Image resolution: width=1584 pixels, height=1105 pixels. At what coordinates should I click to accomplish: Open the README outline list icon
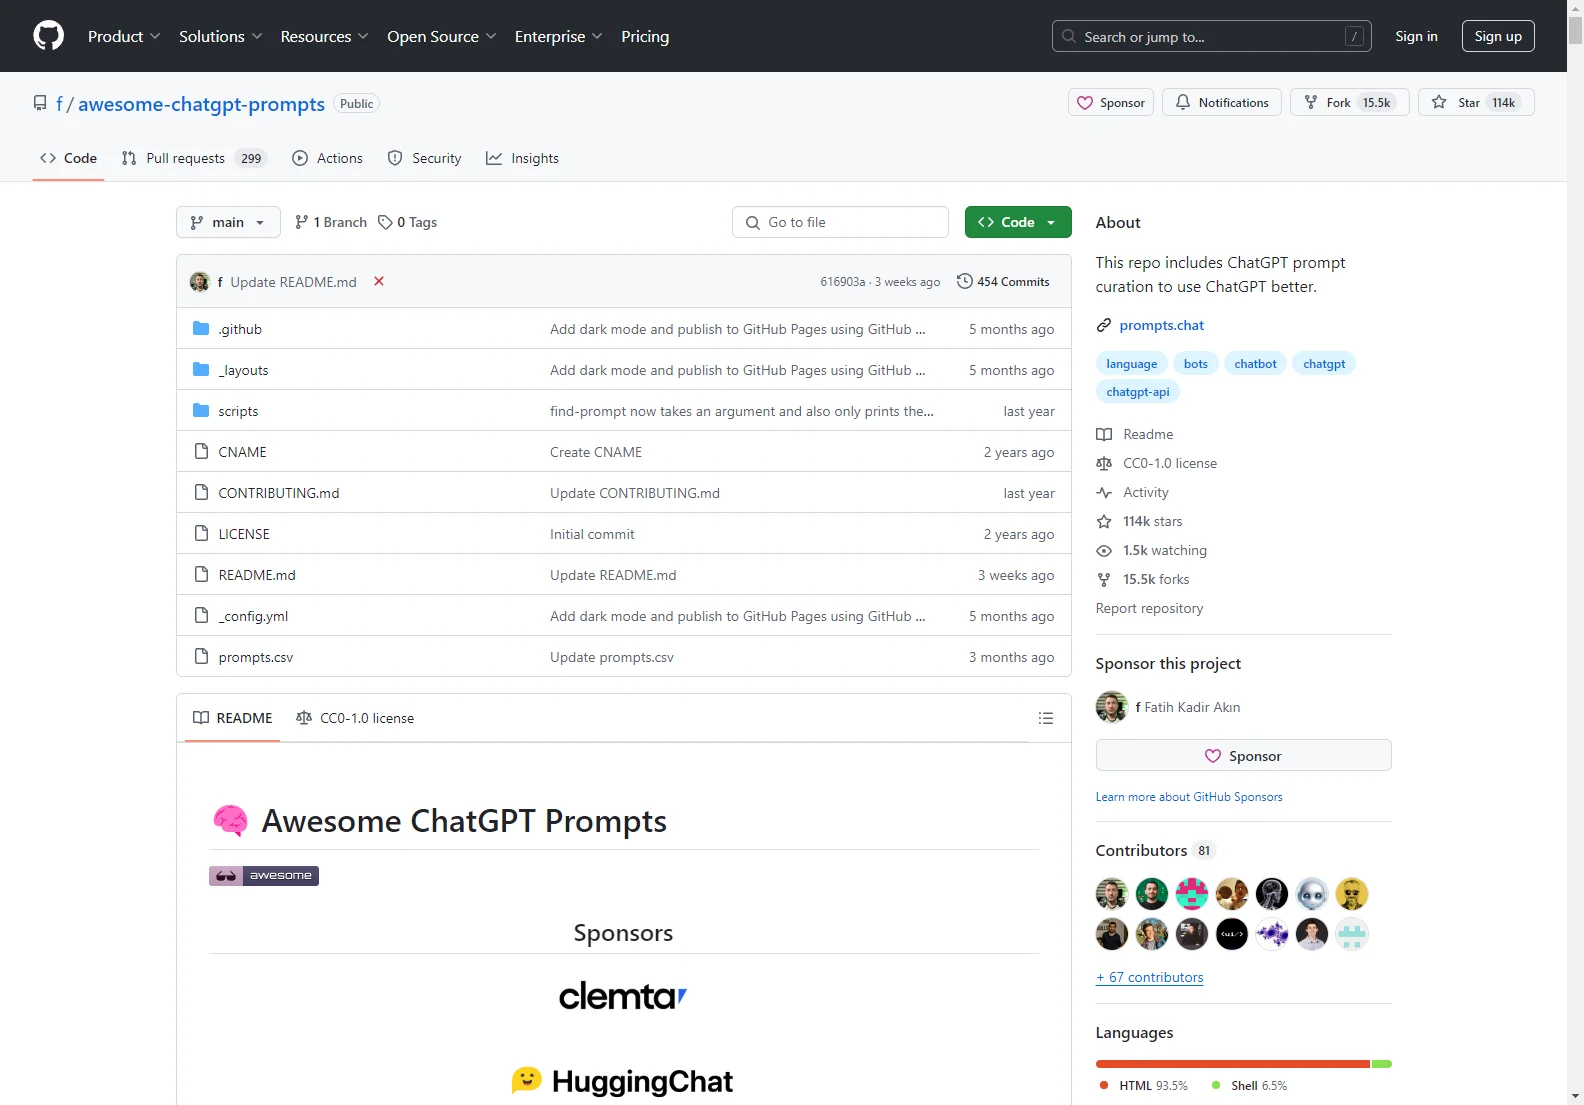(1046, 718)
